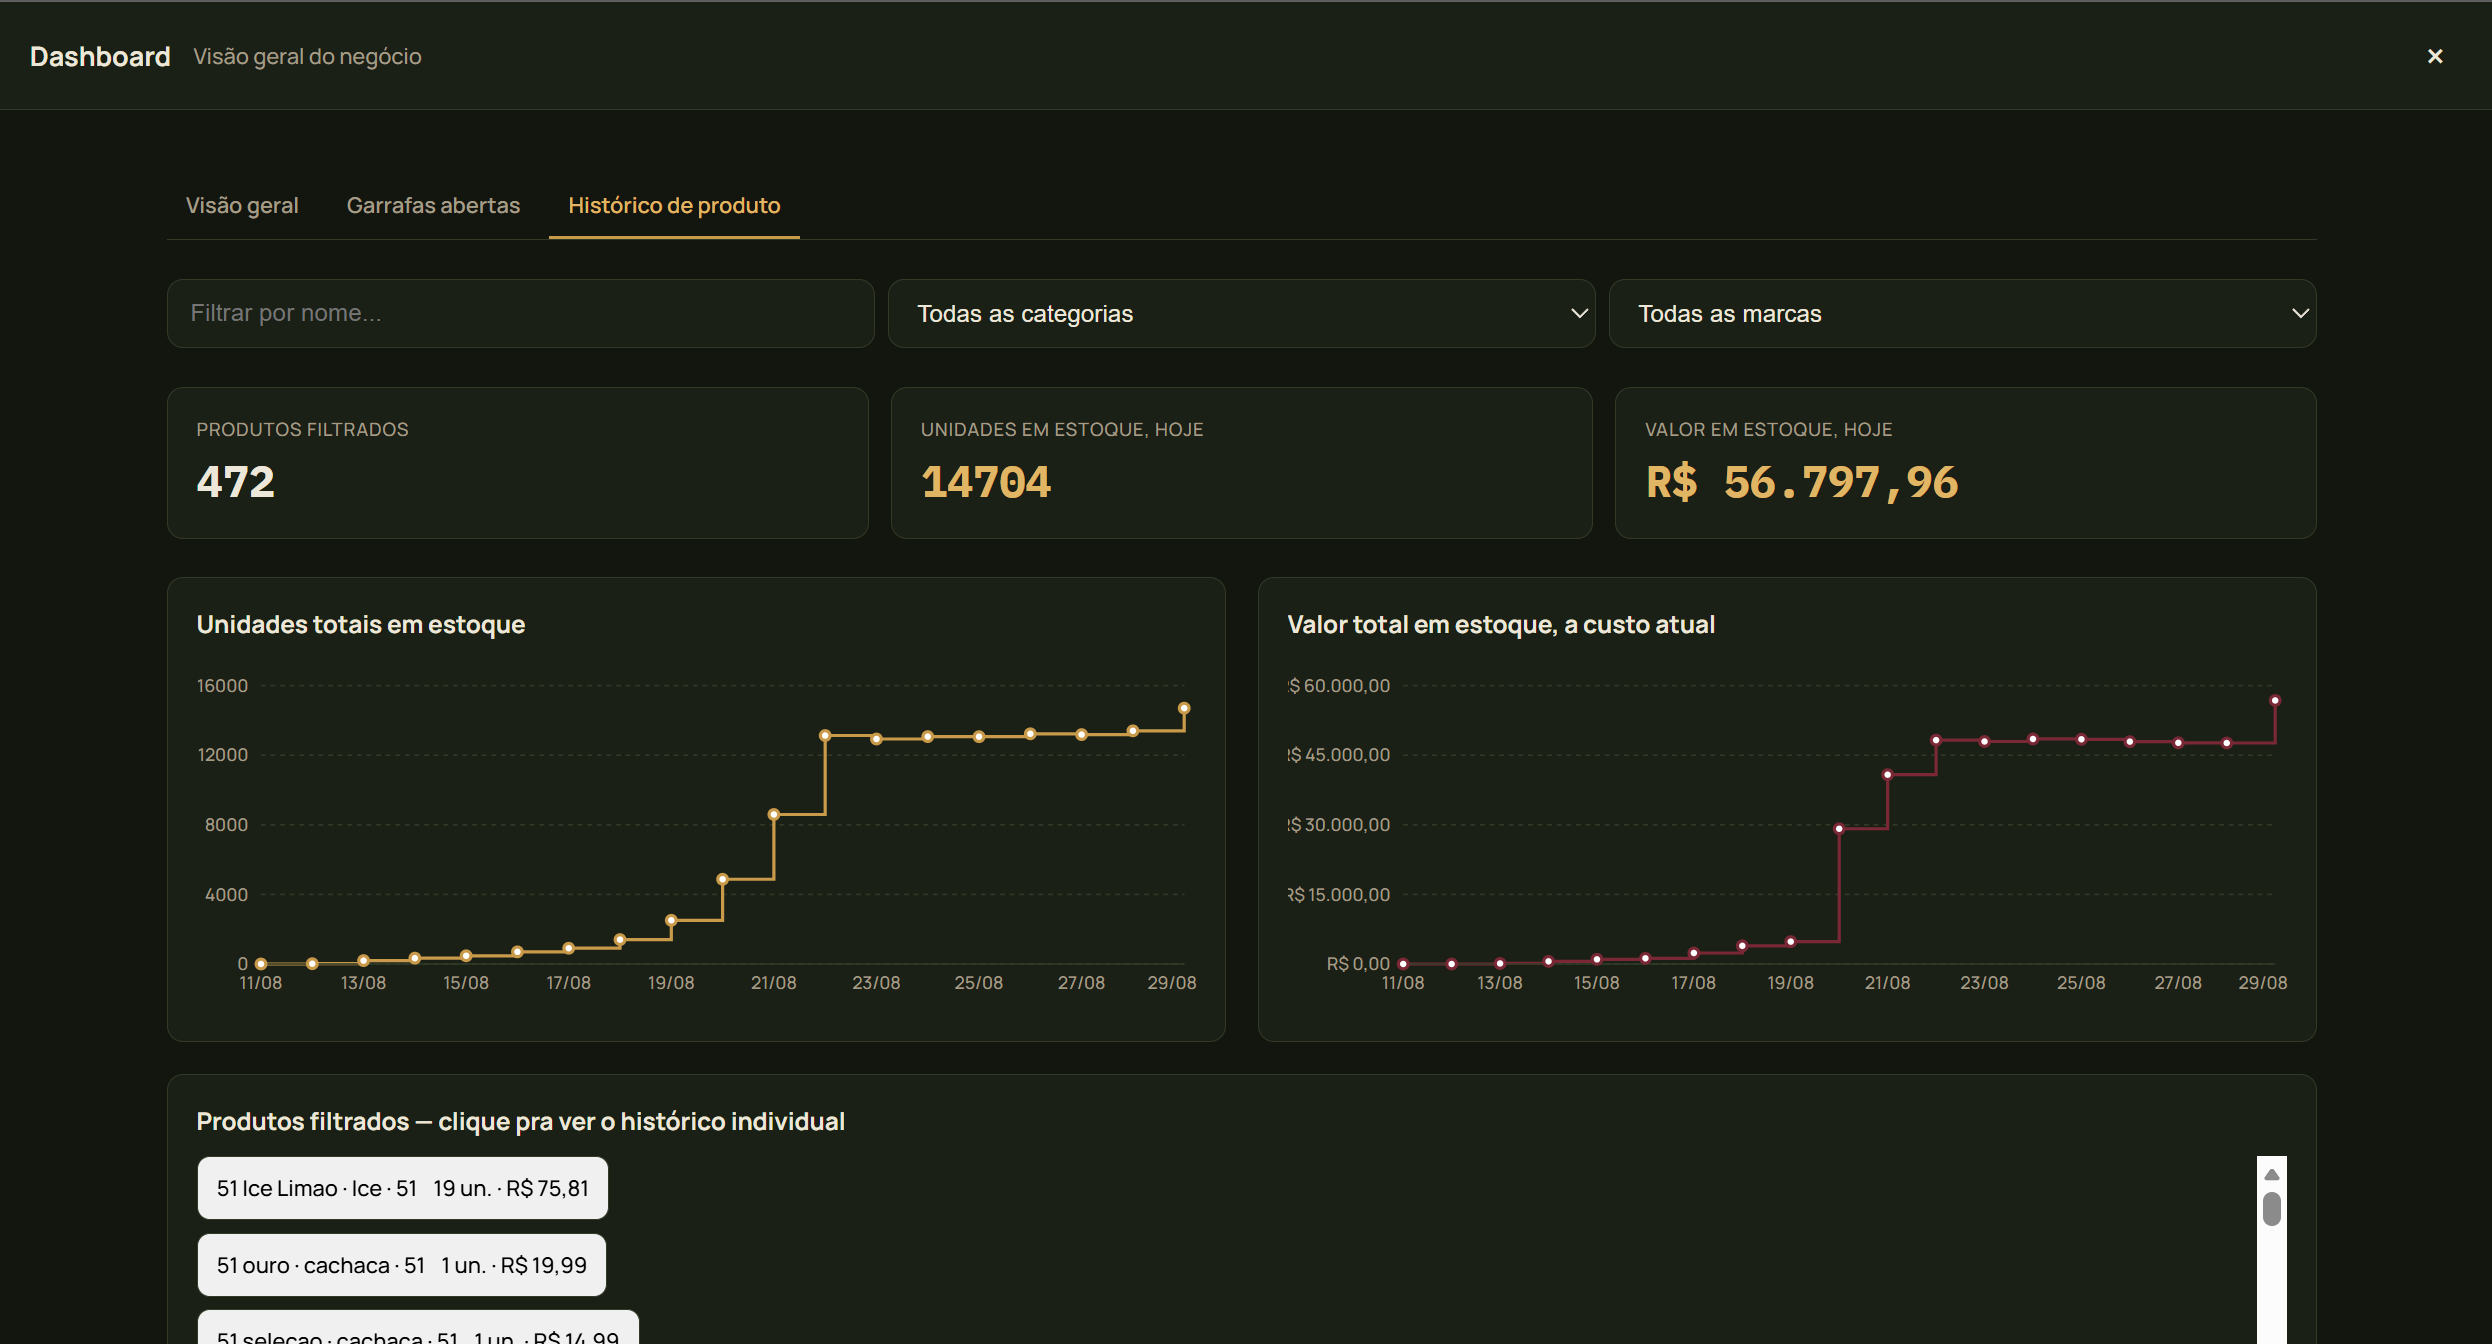Close the Dashboard with the X icon
This screenshot has height=1344, width=2492.
[2435, 56]
